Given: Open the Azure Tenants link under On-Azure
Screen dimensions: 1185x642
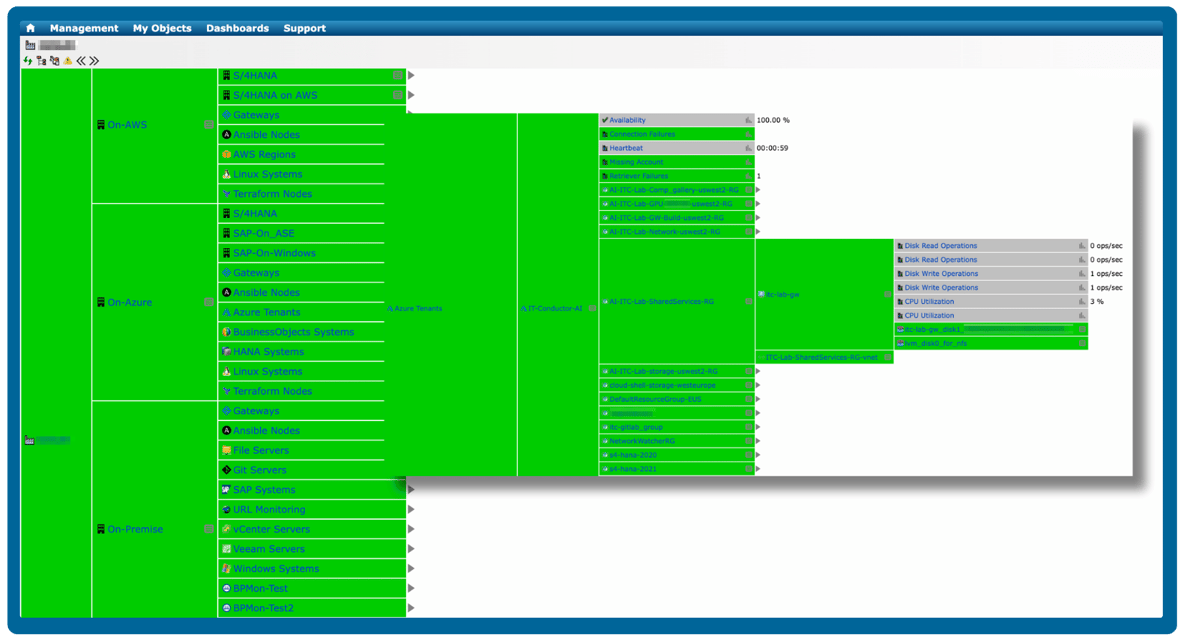Looking at the screenshot, I should point(266,312).
